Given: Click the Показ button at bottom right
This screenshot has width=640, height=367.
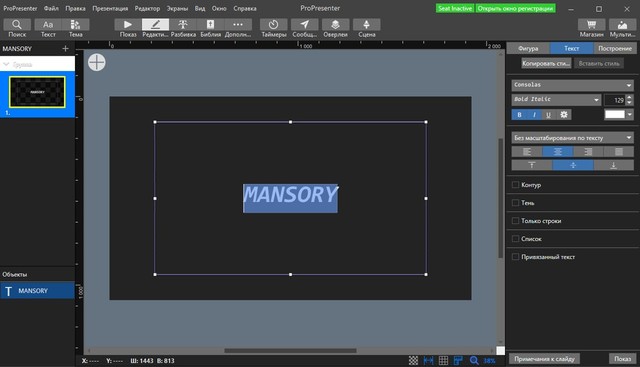Looking at the screenshot, I should point(622,359).
